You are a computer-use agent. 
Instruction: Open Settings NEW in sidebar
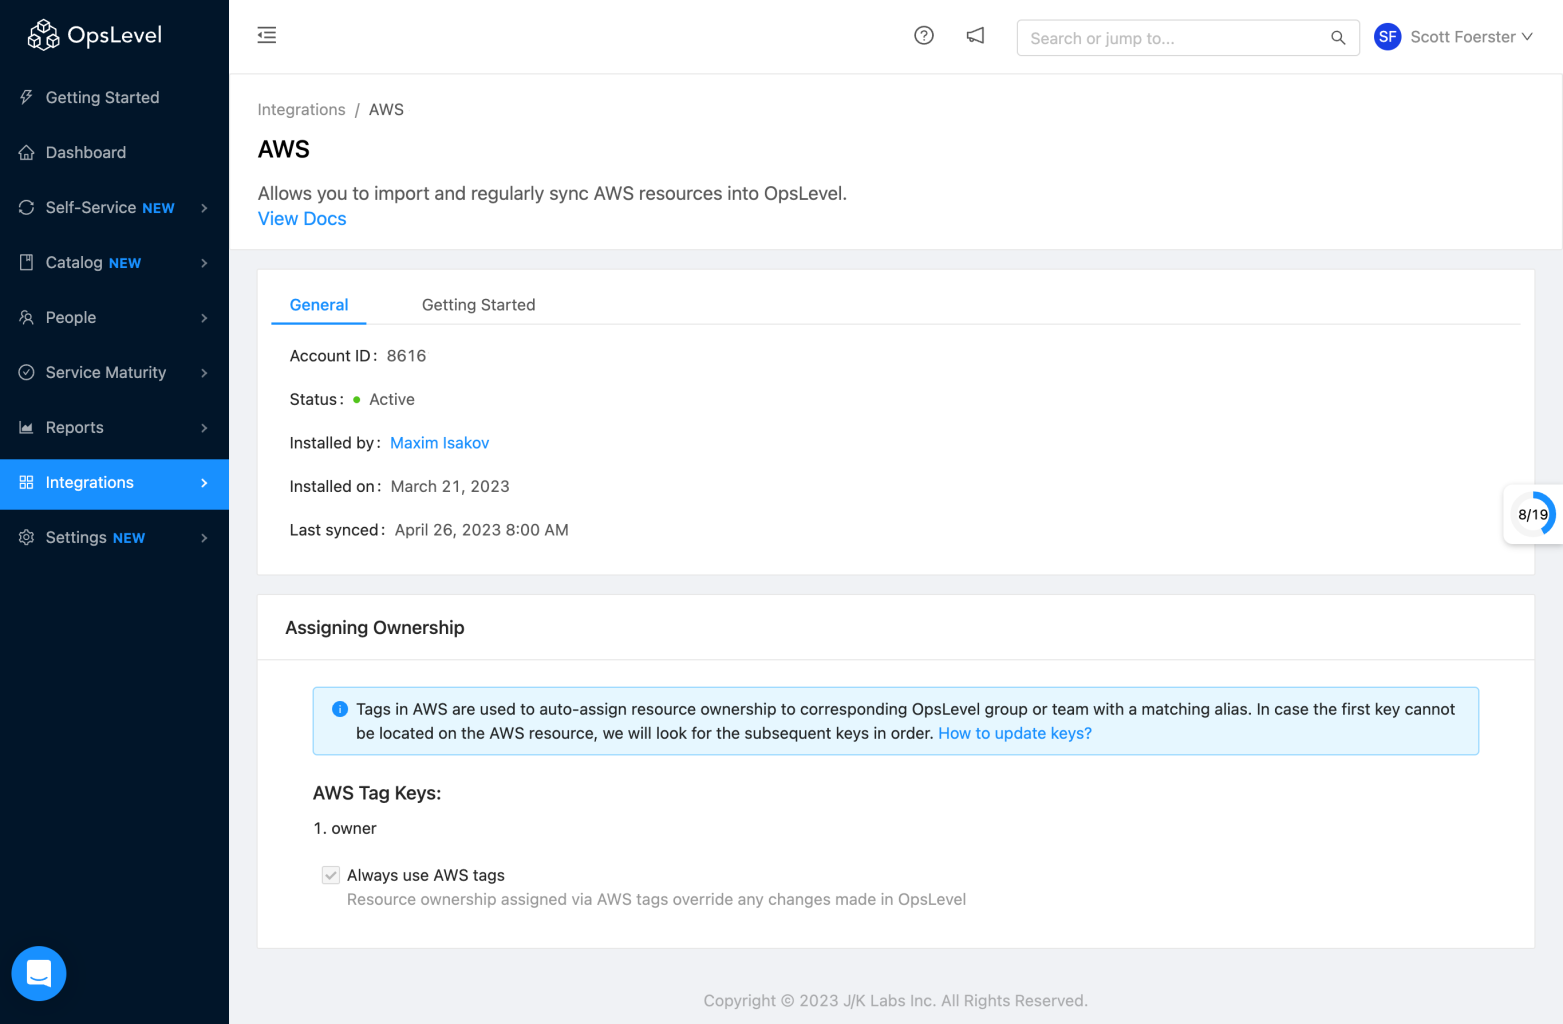pos(114,537)
